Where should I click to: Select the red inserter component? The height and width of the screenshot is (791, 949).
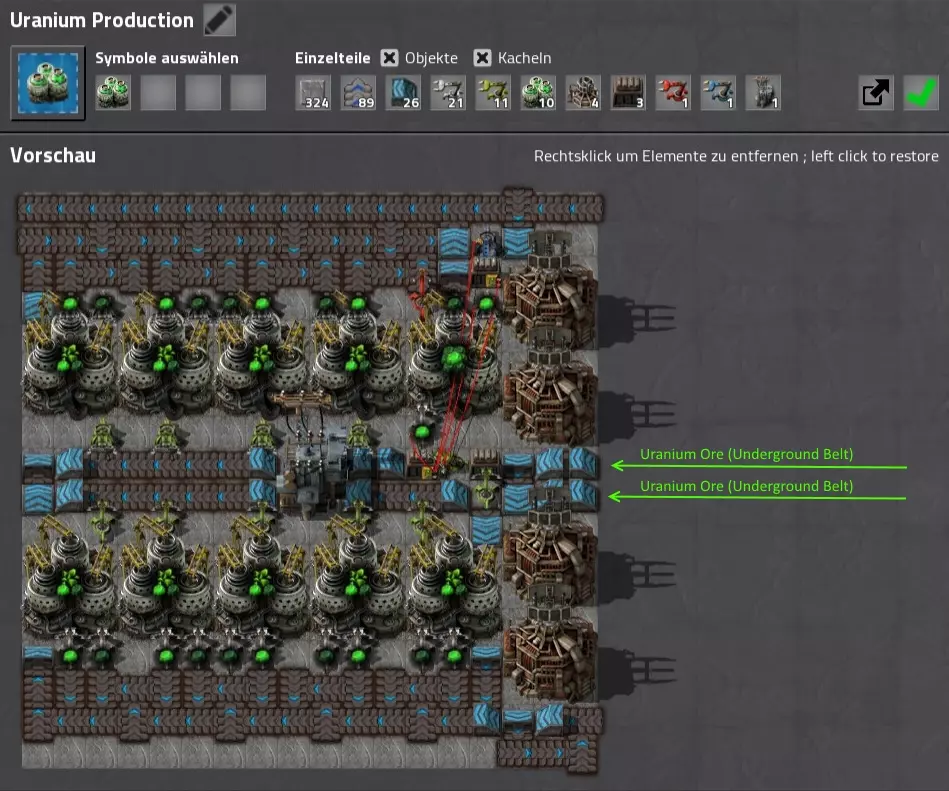673,93
